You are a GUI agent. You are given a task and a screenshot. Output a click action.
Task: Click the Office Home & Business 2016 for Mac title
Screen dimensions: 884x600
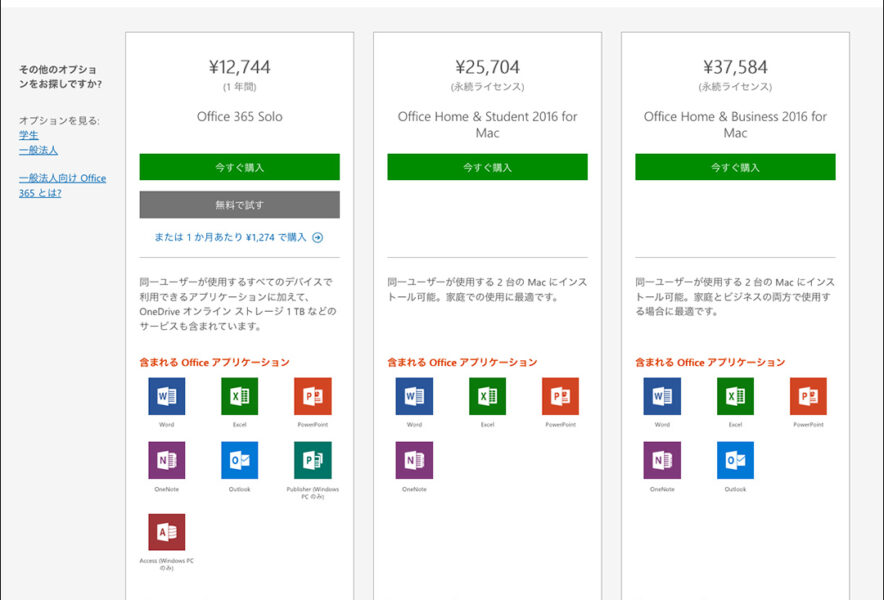tap(735, 125)
